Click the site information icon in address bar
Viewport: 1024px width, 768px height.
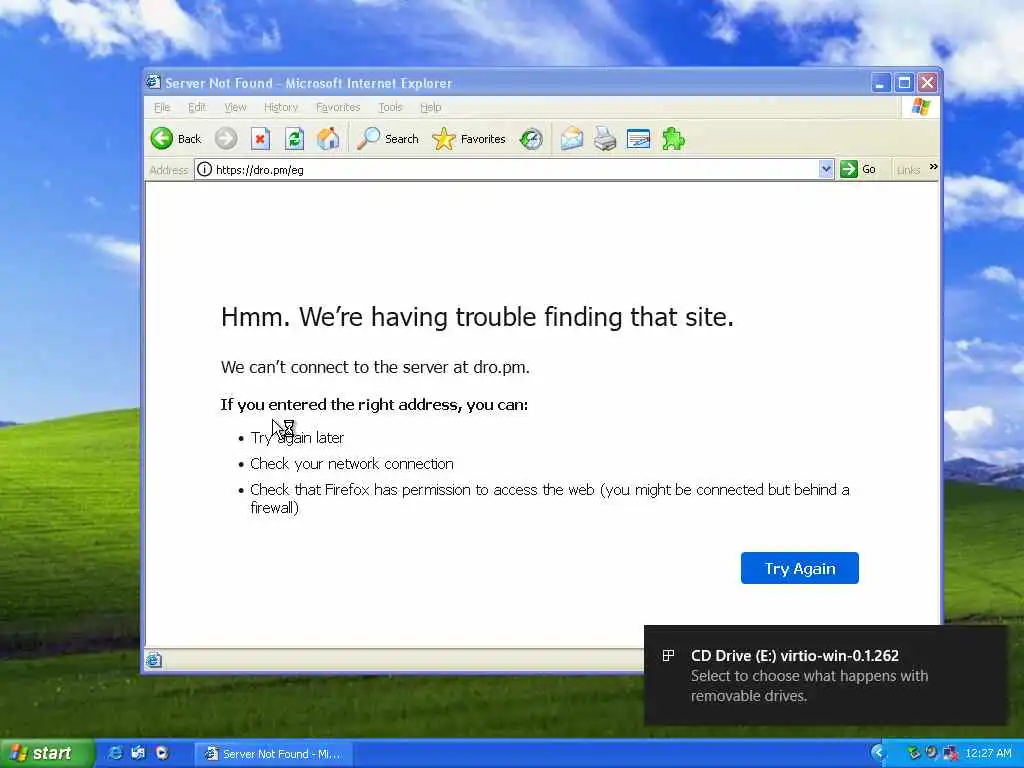tap(204, 169)
